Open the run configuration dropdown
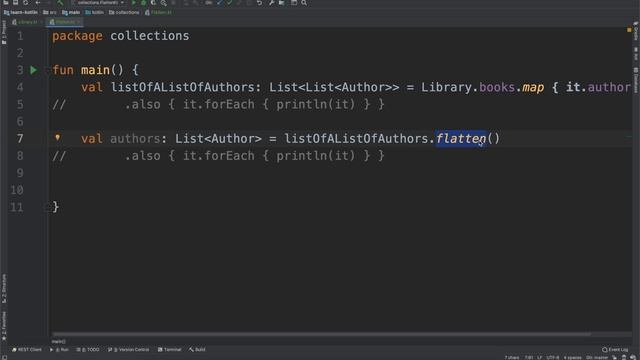This screenshot has width=640, height=360. coord(100,3)
